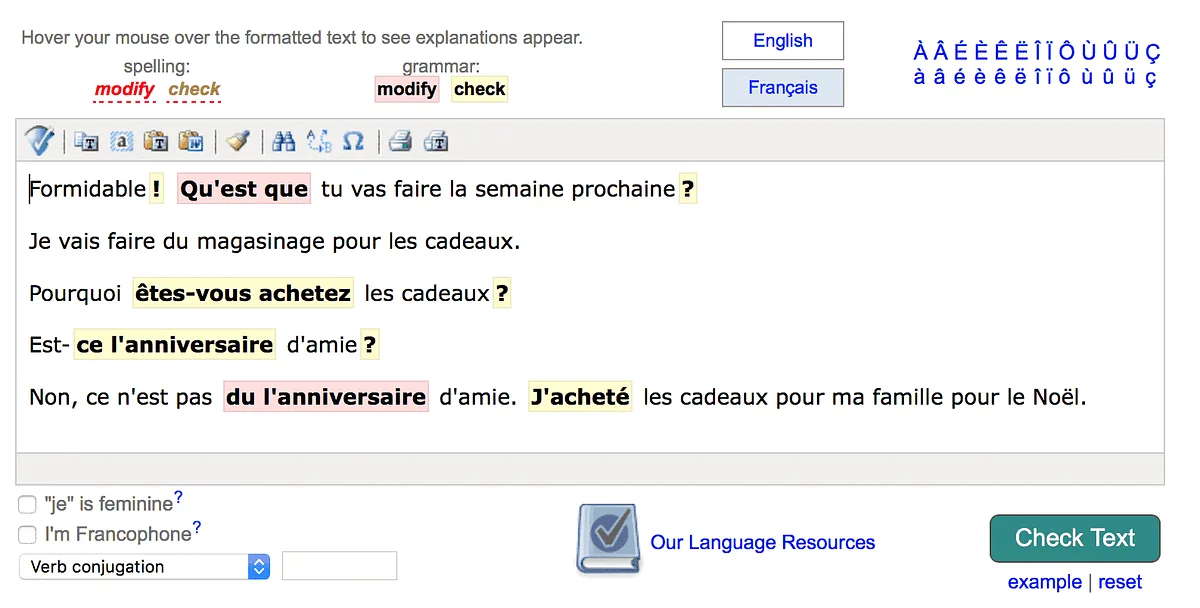This screenshot has width=1200, height=608.
Task: Click the print text preview icon
Action: point(435,141)
